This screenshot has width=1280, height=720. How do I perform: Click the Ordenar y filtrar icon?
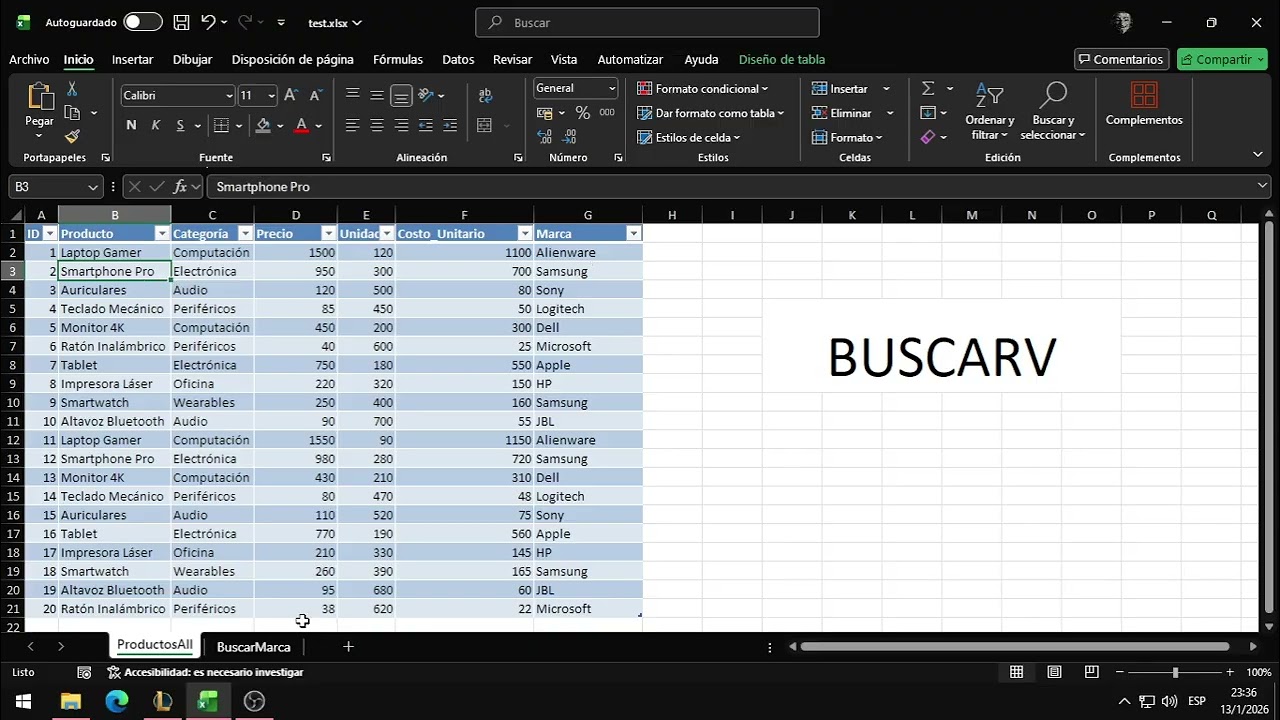(989, 96)
